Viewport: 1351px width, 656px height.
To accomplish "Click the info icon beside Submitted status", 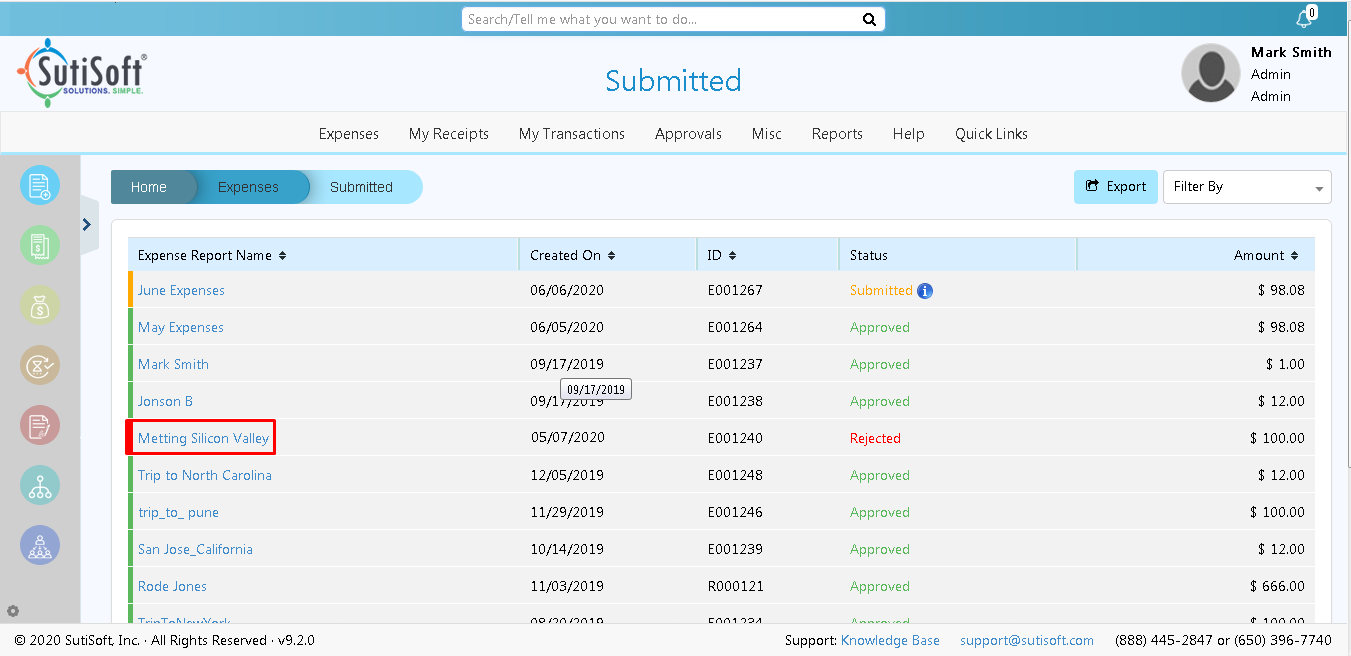I will tap(925, 291).
